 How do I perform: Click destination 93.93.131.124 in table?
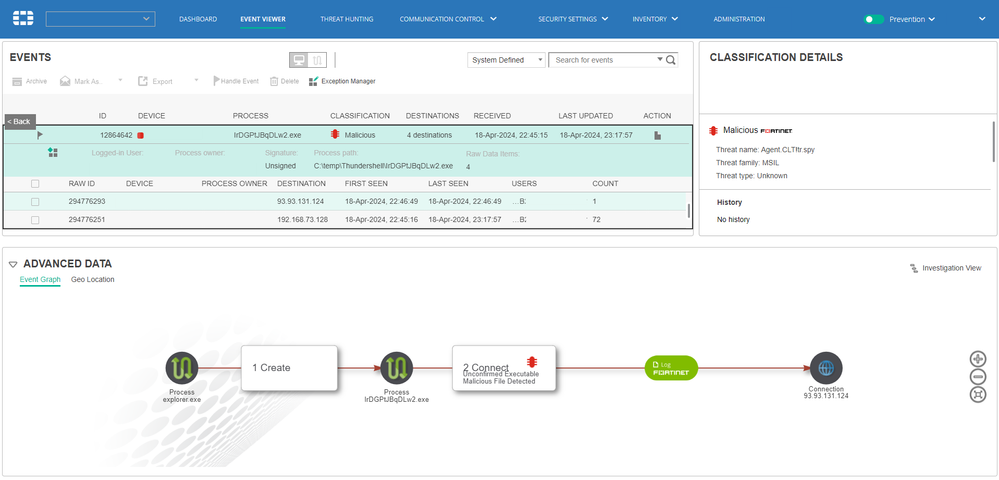(x=301, y=201)
